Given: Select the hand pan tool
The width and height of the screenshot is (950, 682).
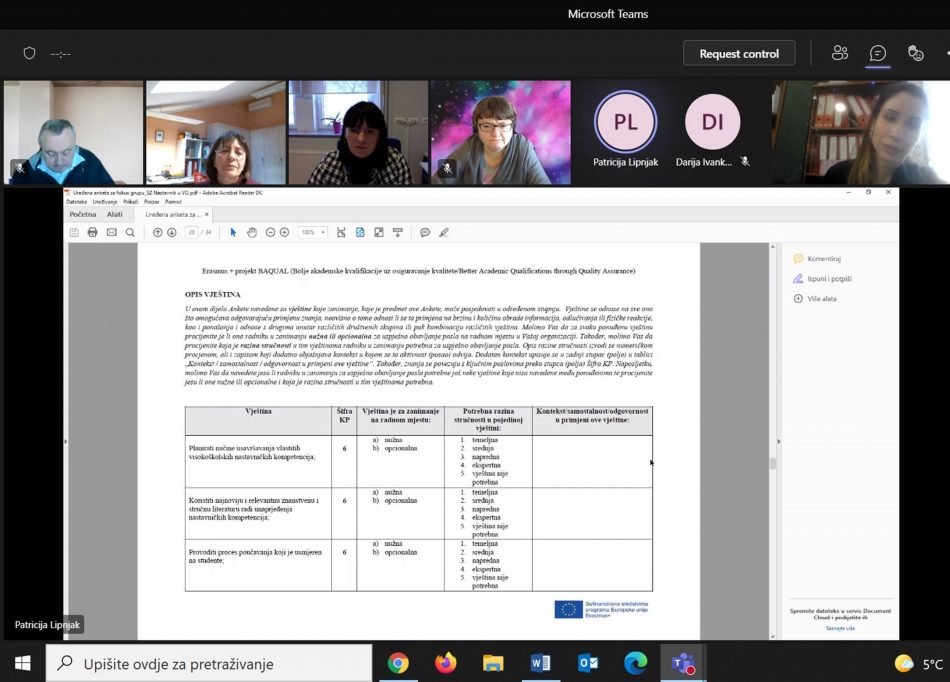Looking at the screenshot, I should (252, 232).
